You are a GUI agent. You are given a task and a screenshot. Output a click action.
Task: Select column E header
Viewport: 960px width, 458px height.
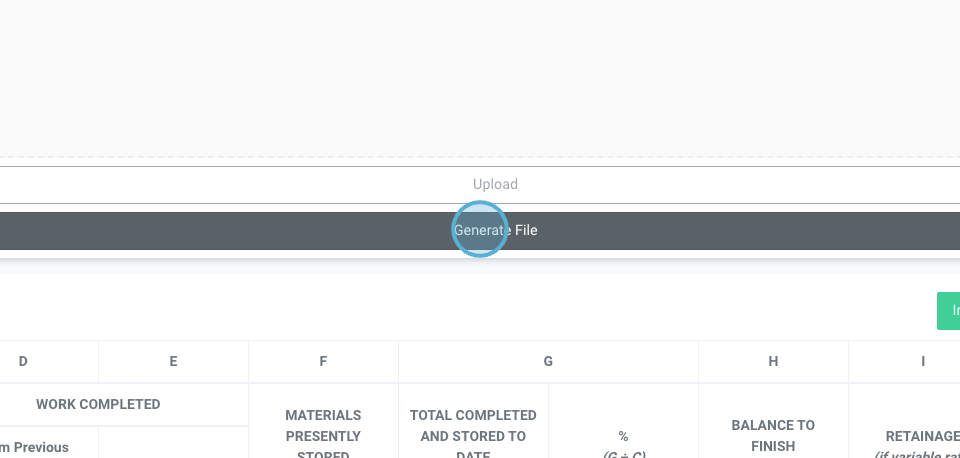tap(173, 361)
